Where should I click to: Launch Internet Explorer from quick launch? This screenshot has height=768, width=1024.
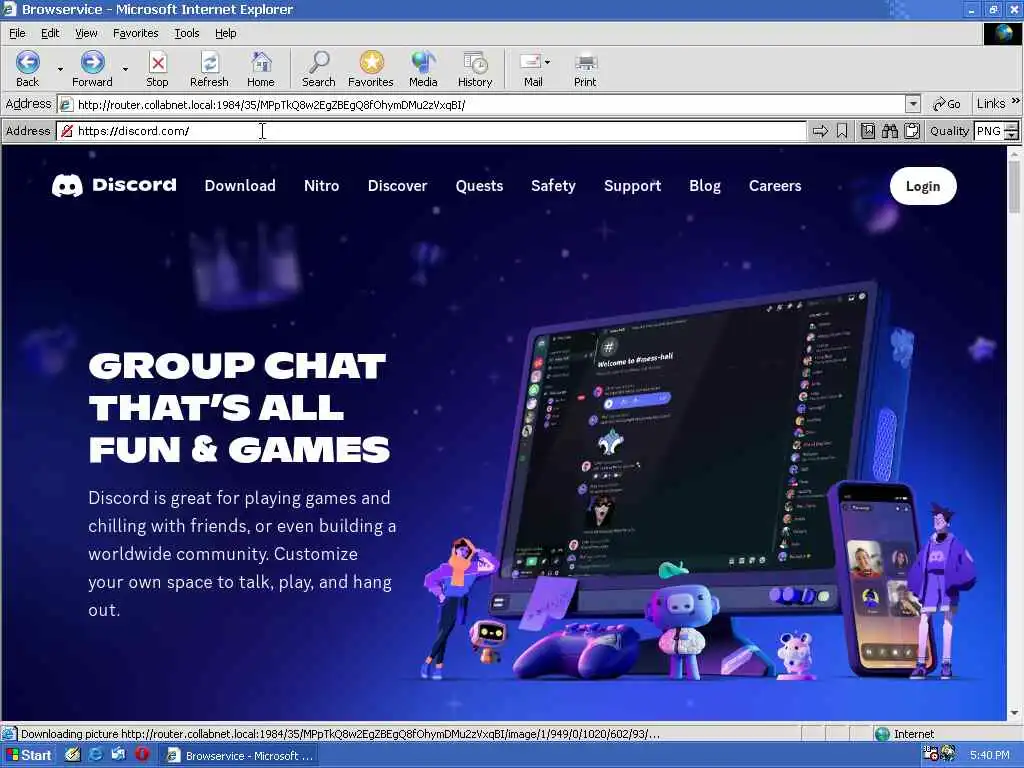click(x=95, y=755)
